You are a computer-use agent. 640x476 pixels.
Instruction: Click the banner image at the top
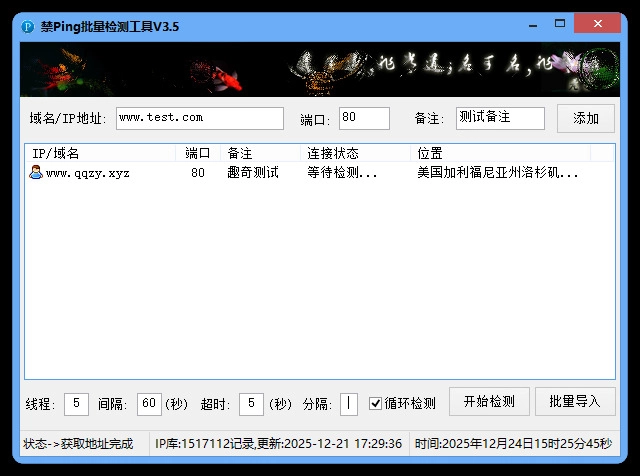[320, 69]
